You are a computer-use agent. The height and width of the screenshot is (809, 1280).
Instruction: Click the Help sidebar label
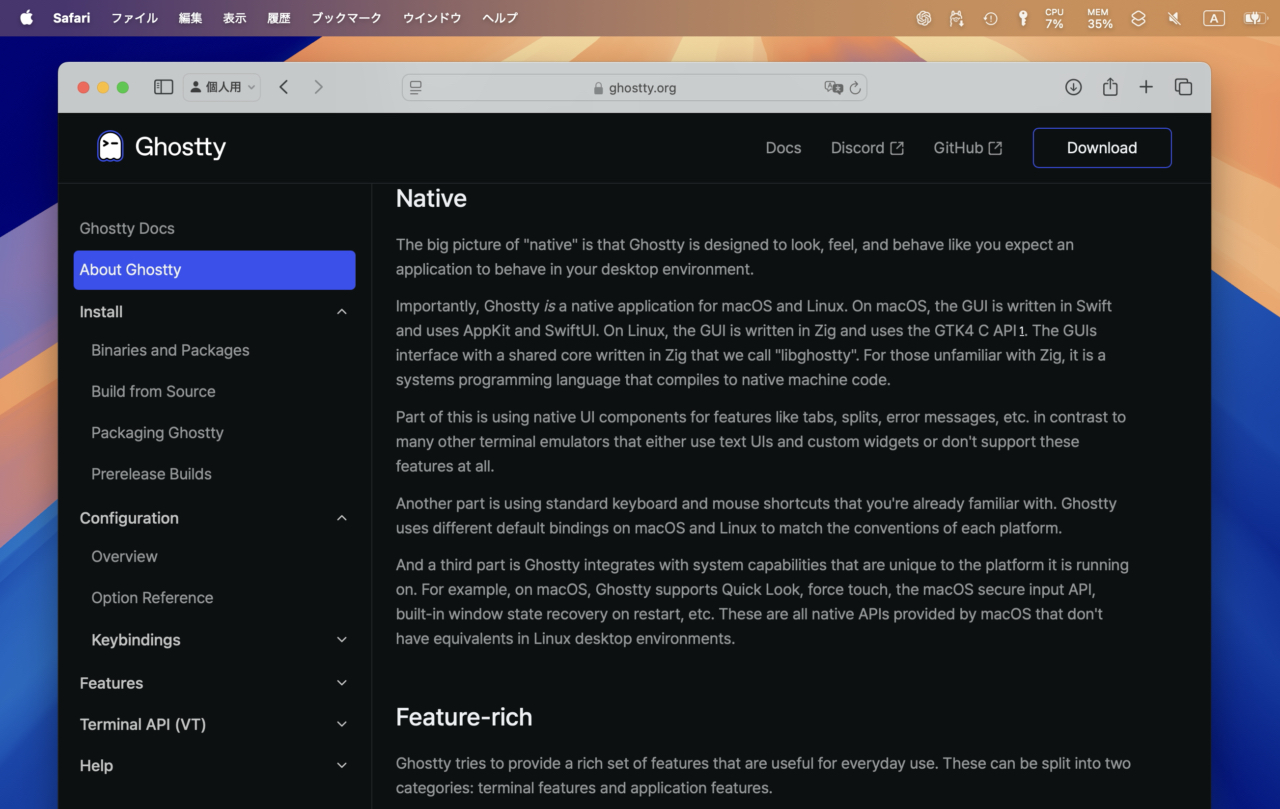tap(96, 765)
